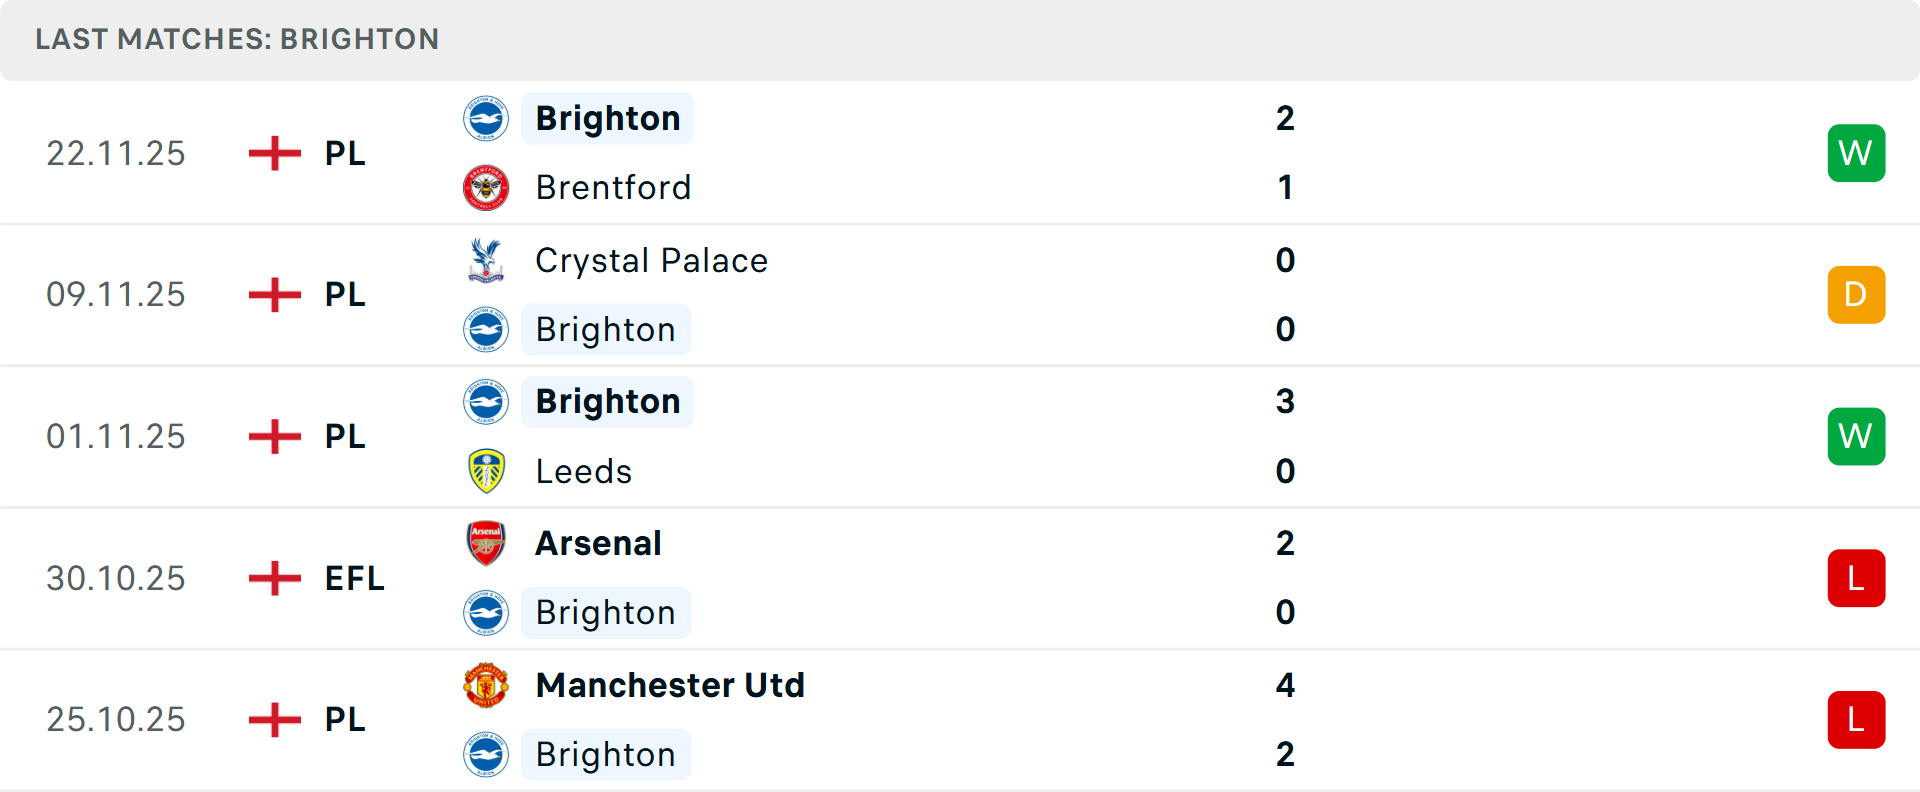This screenshot has height=792, width=1920.
Task: Open the Arsenal team name link
Action: (x=598, y=543)
